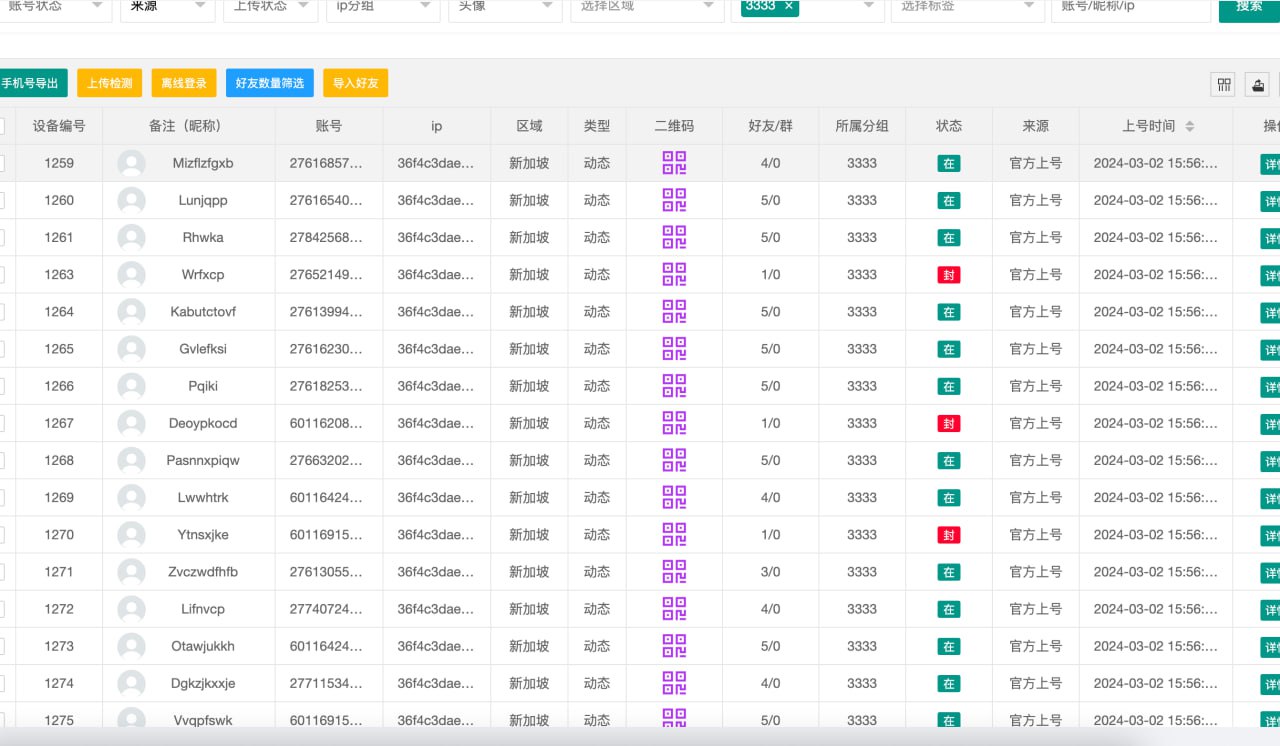Click the 好友/群 column header
The image size is (1280, 746).
click(770, 126)
